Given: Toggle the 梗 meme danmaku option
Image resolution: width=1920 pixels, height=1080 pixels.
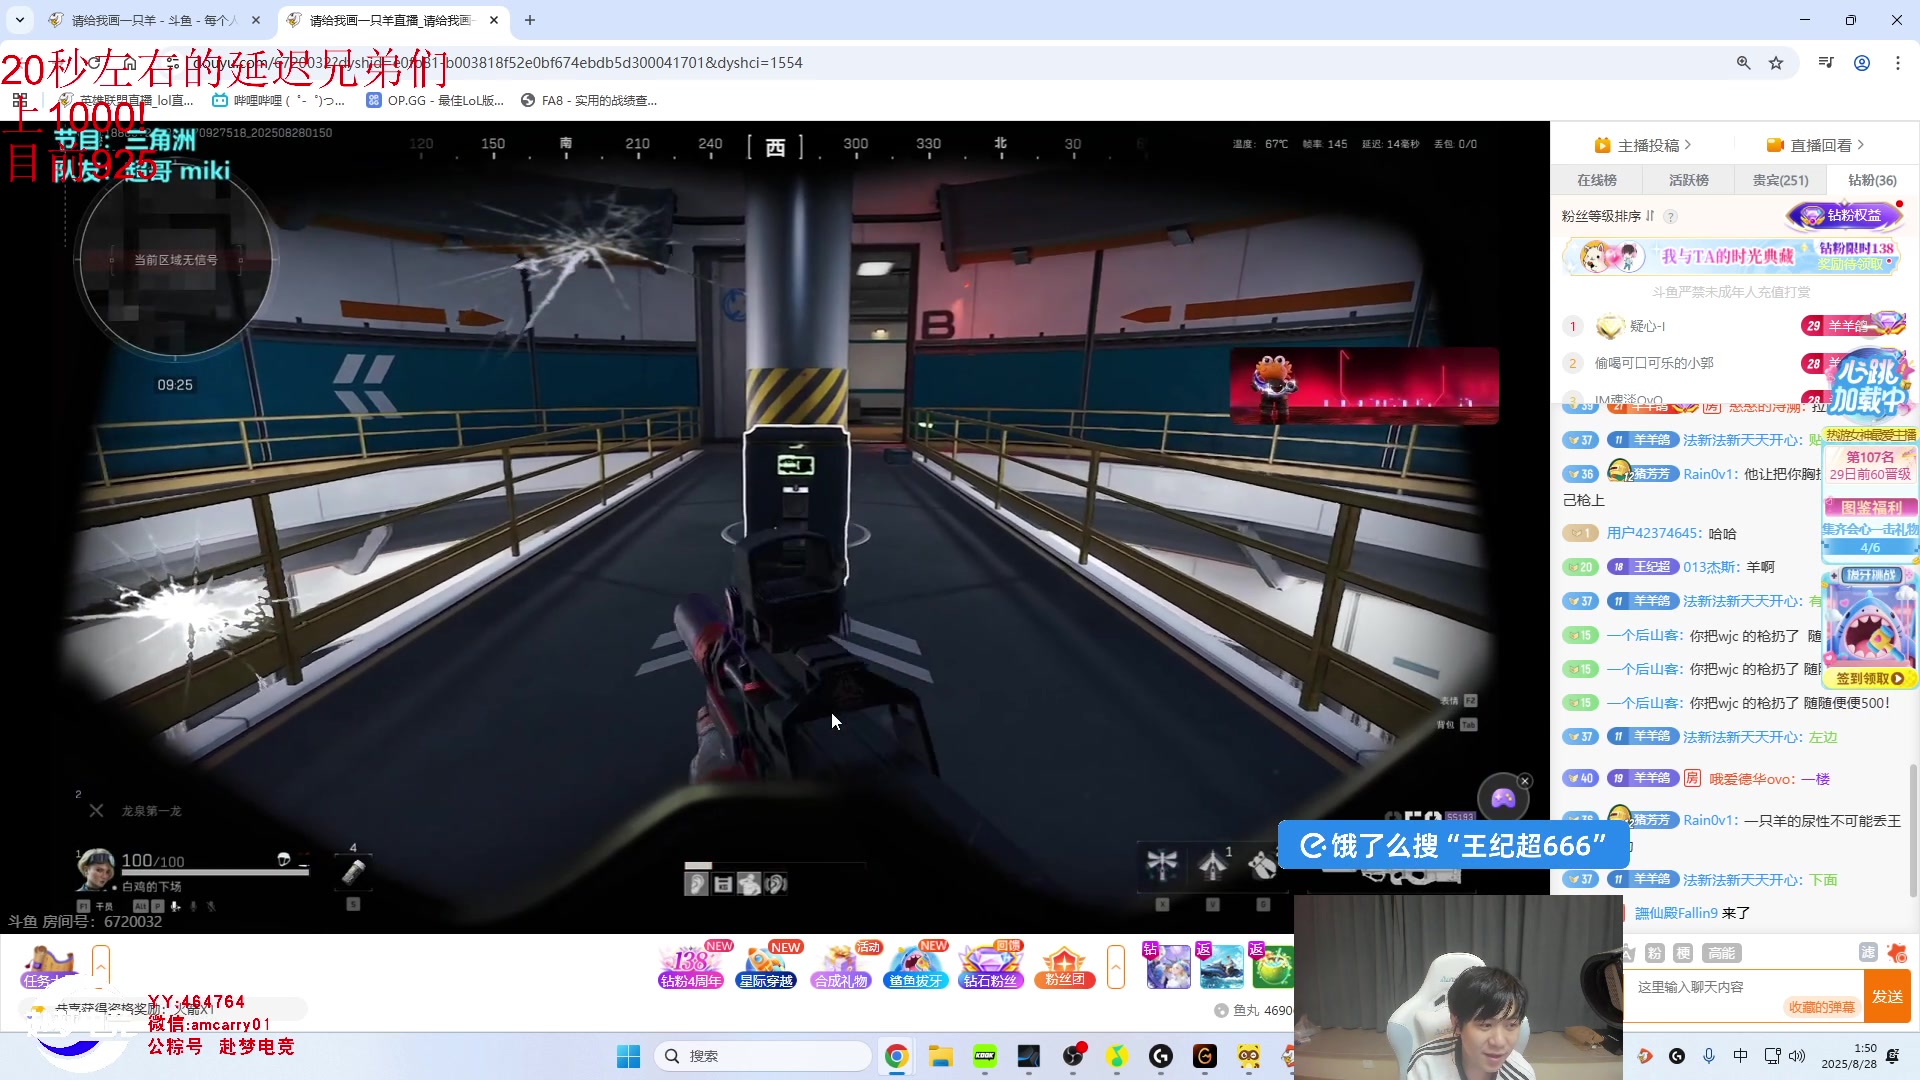Looking at the screenshot, I should click(1683, 953).
